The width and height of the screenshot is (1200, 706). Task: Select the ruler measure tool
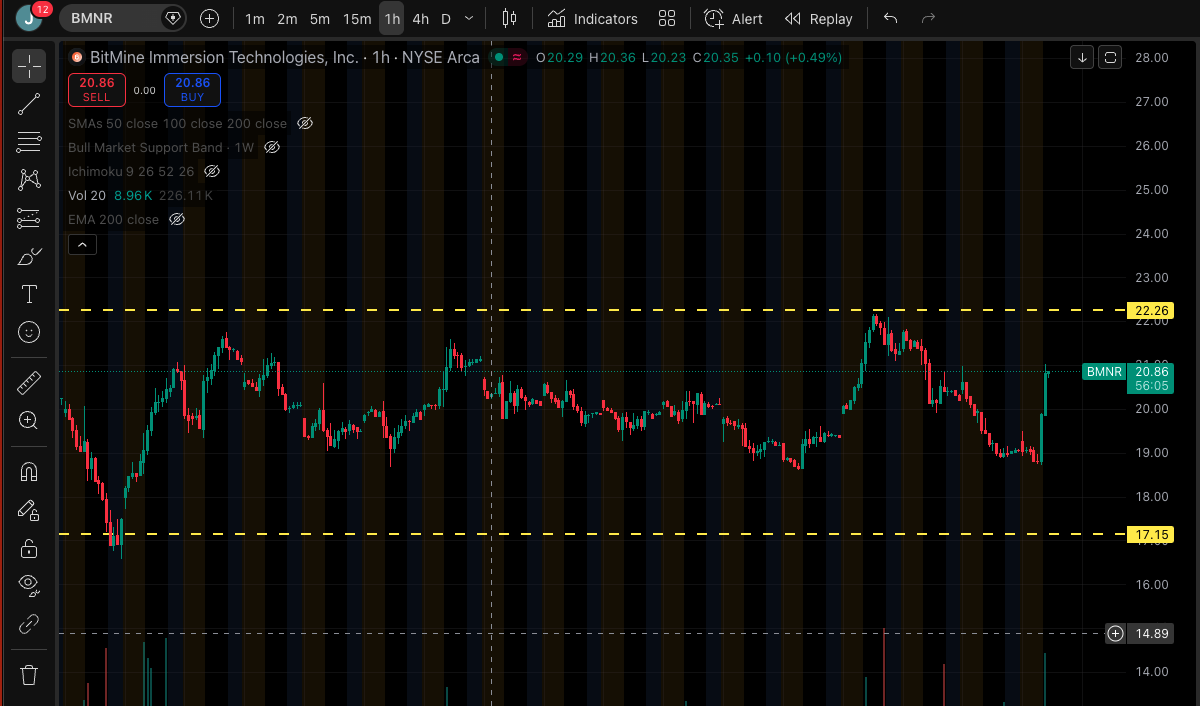point(29,381)
